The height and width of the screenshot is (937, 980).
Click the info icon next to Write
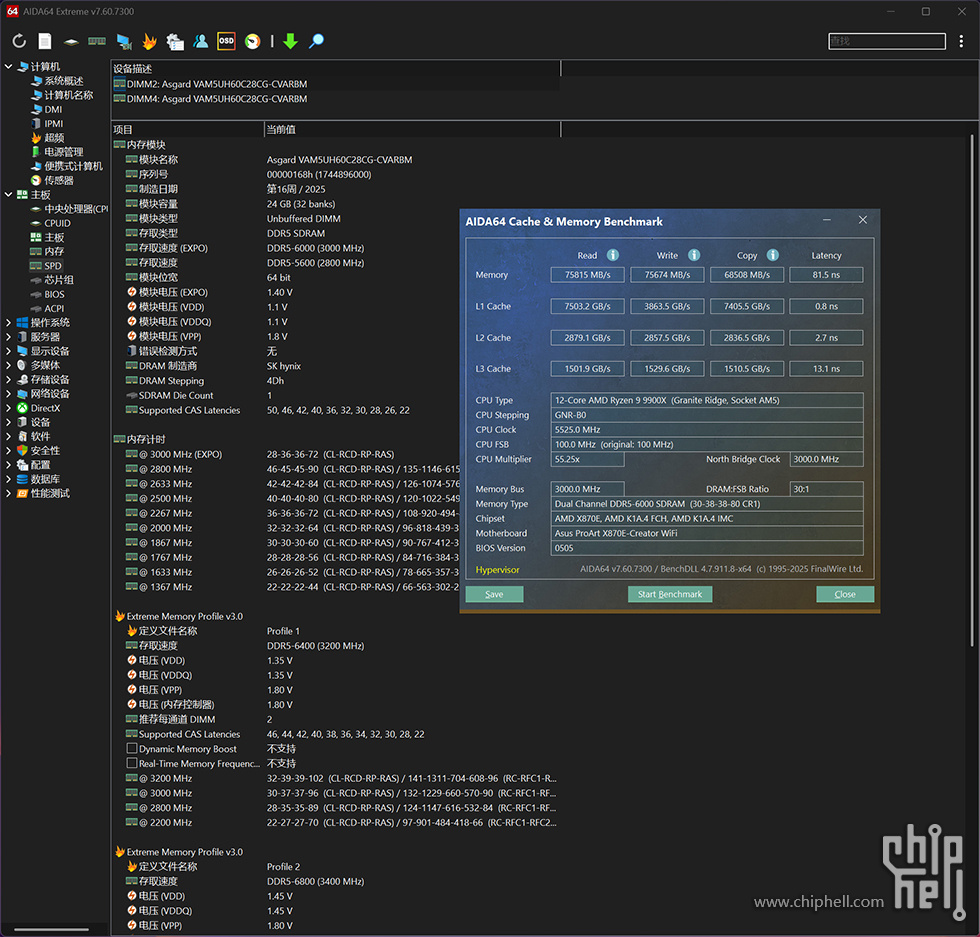point(694,255)
